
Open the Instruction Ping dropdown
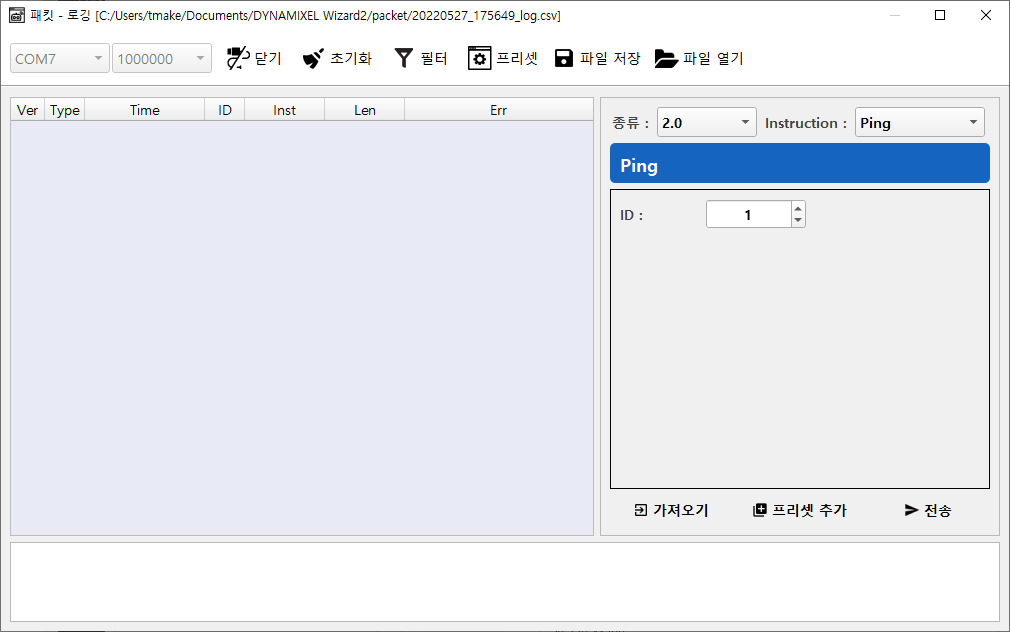pyautogui.click(x=919, y=123)
